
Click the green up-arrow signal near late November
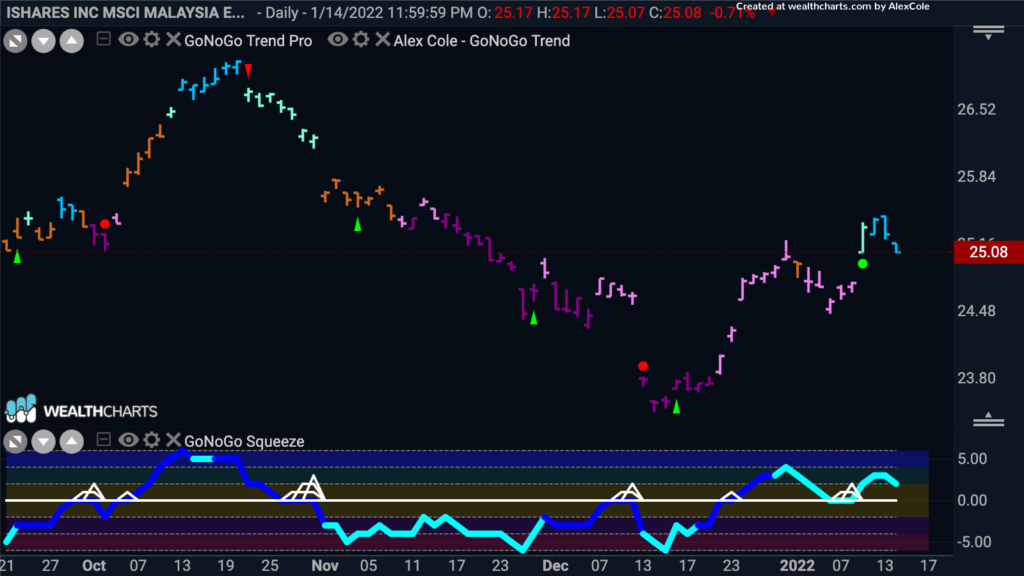pos(534,318)
